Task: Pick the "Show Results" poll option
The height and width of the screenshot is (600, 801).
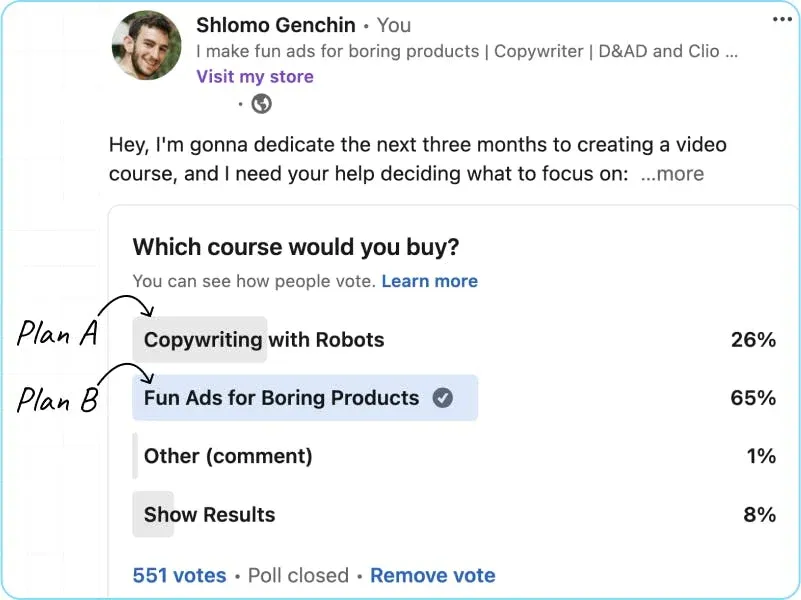Action: (209, 515)
